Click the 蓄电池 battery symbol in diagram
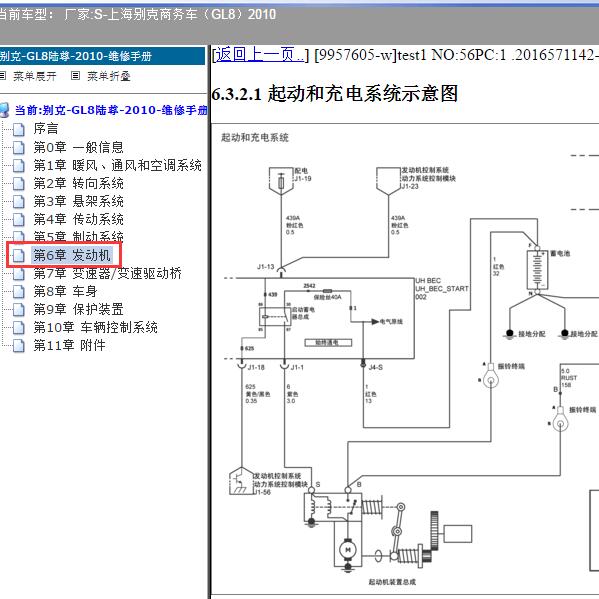The height and width of the screenshot is (599, 599). tap(537, 270)
